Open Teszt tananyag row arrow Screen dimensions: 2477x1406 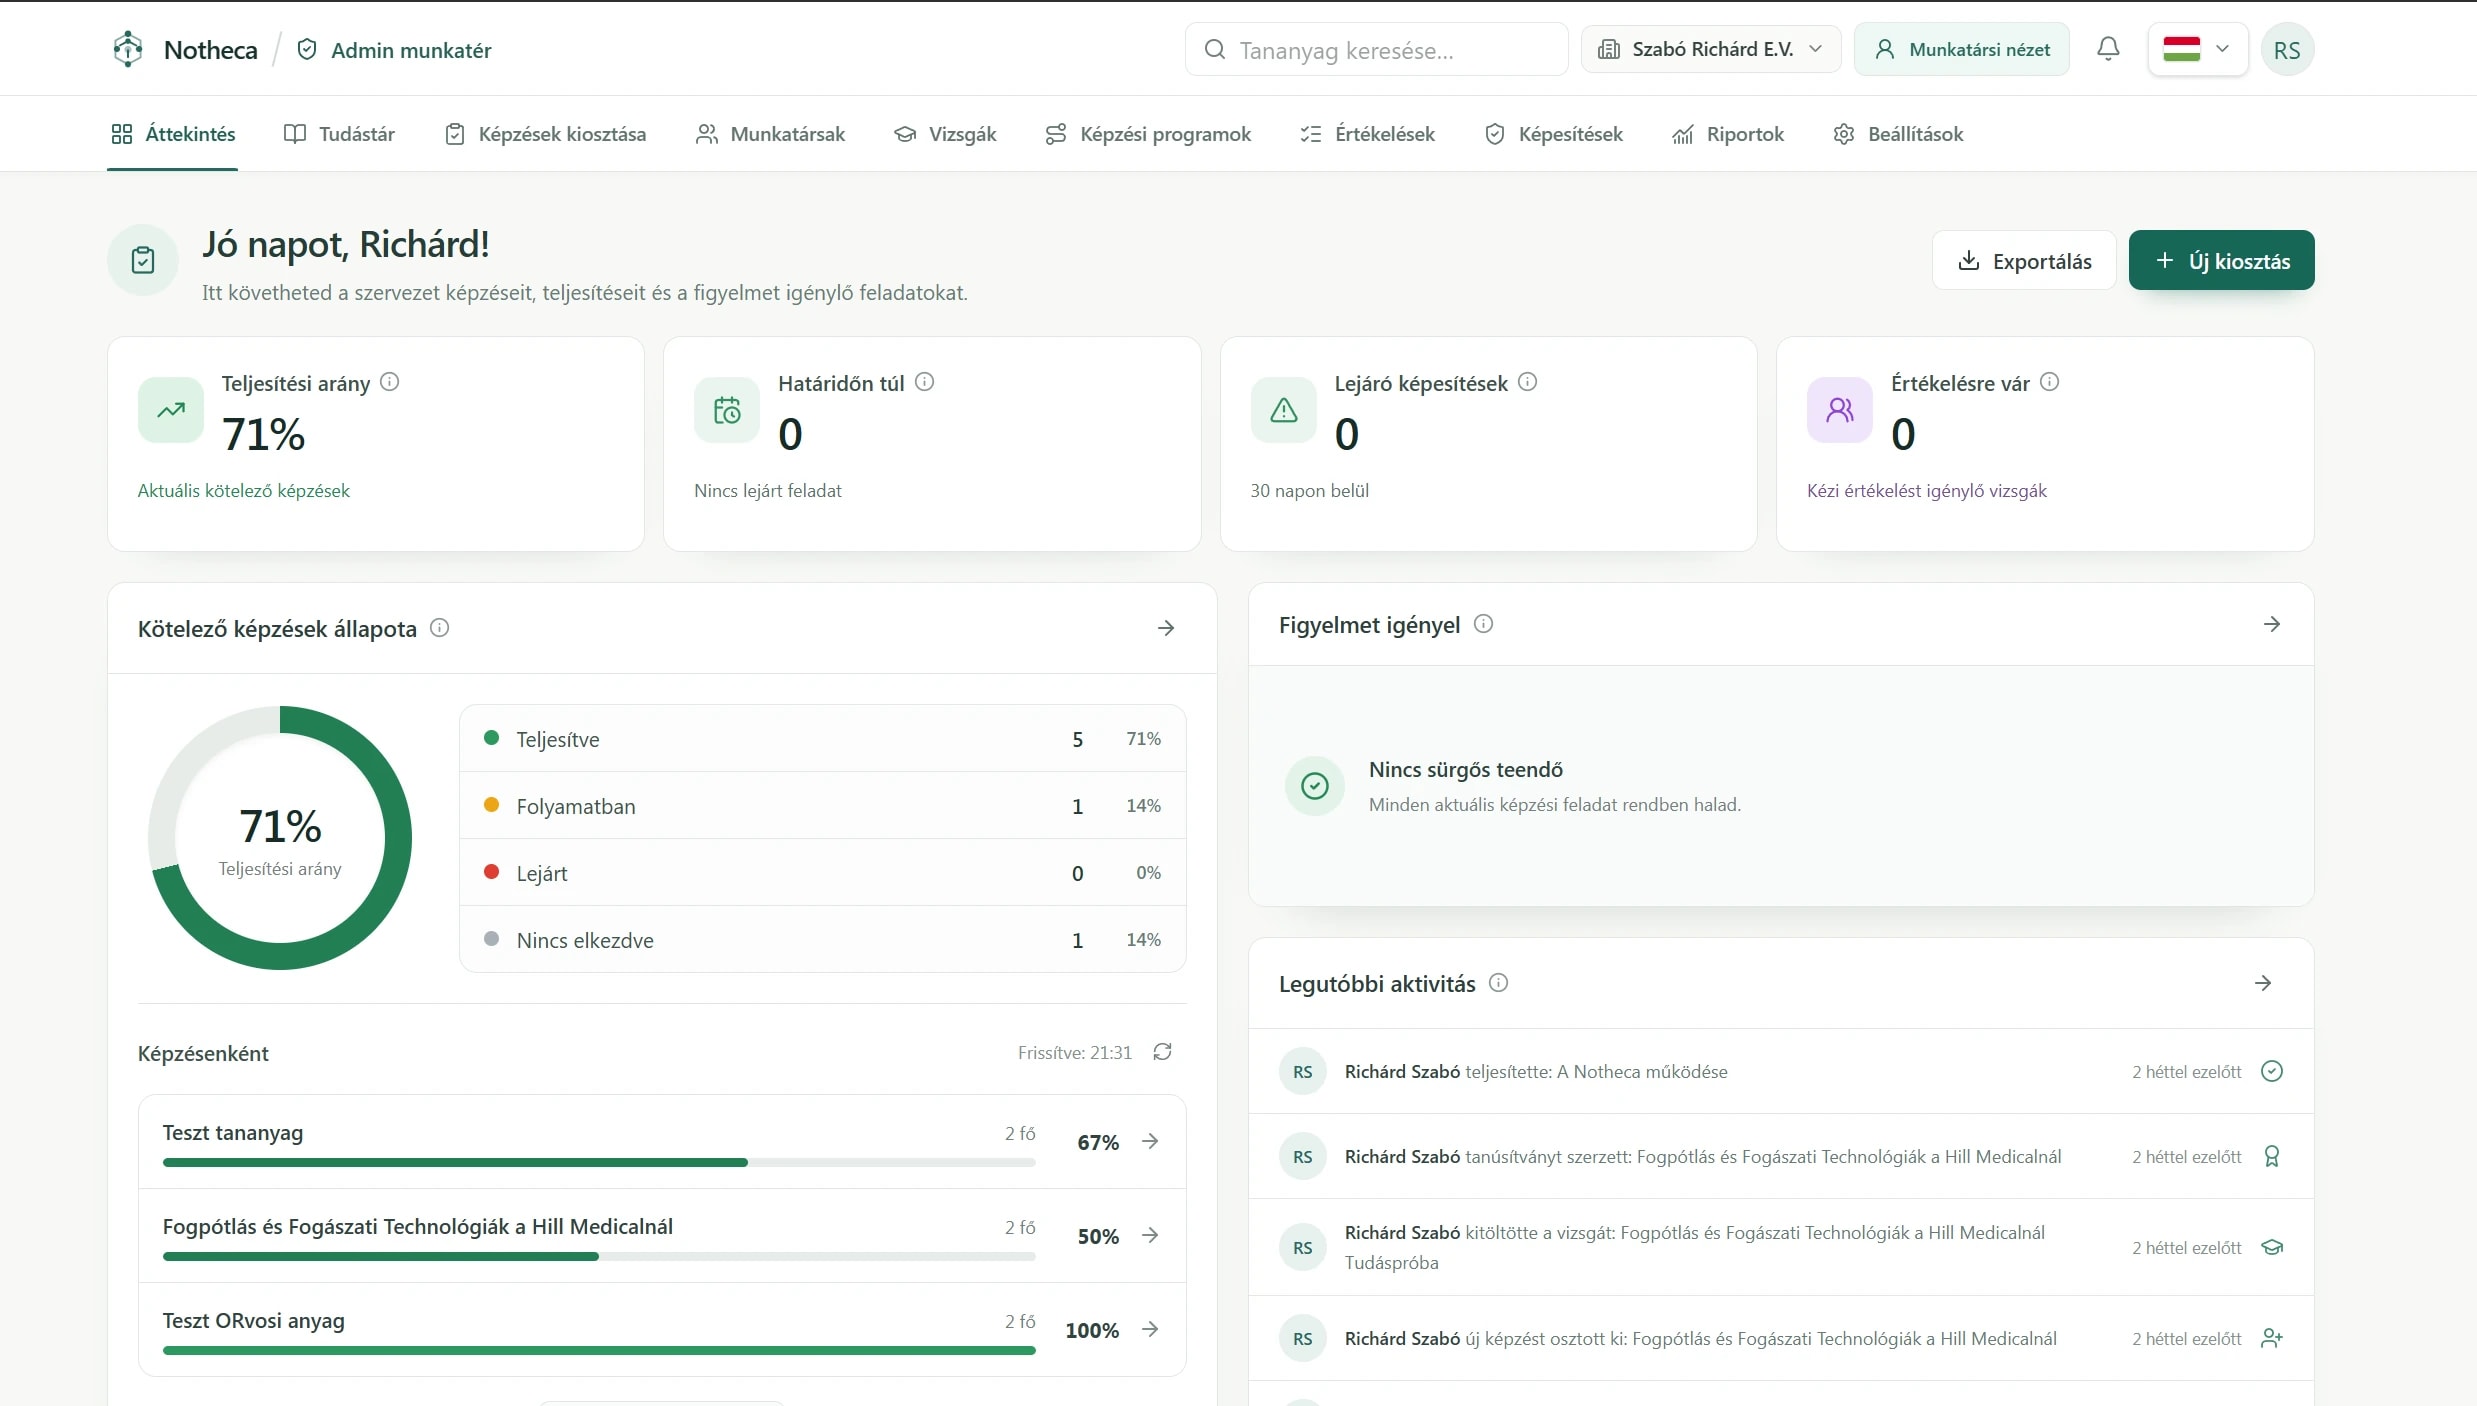[x=1150, y=1141]
